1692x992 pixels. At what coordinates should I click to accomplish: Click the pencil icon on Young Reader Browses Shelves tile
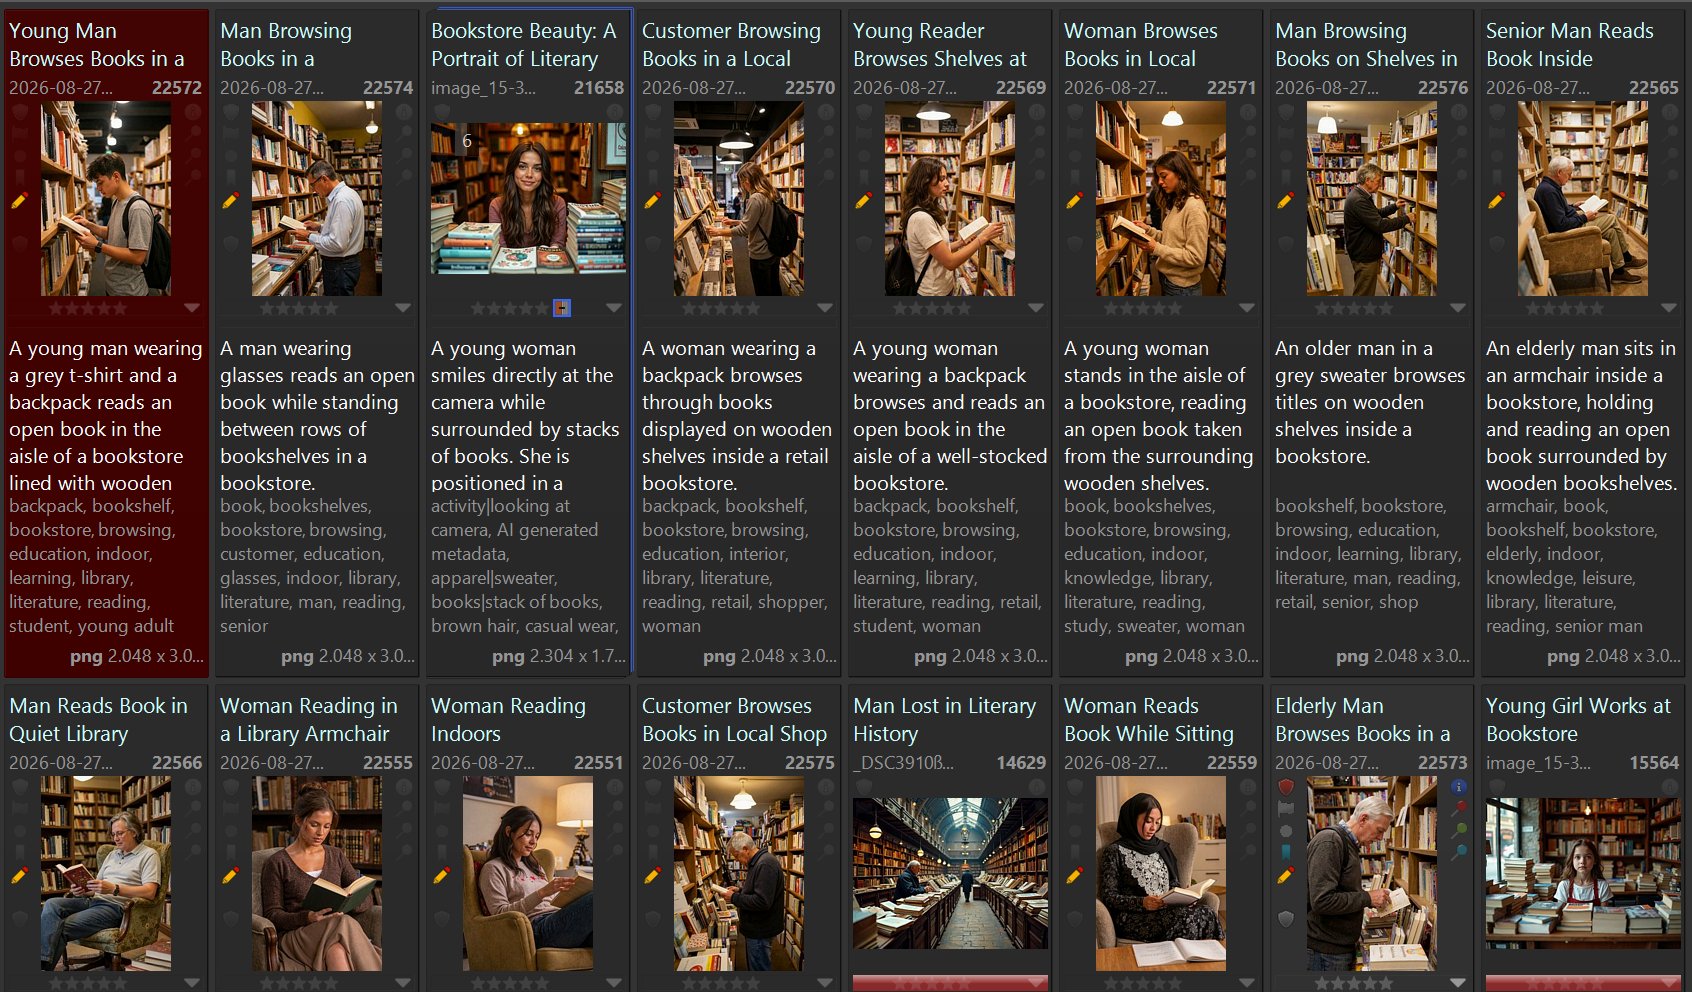point(863,201)
